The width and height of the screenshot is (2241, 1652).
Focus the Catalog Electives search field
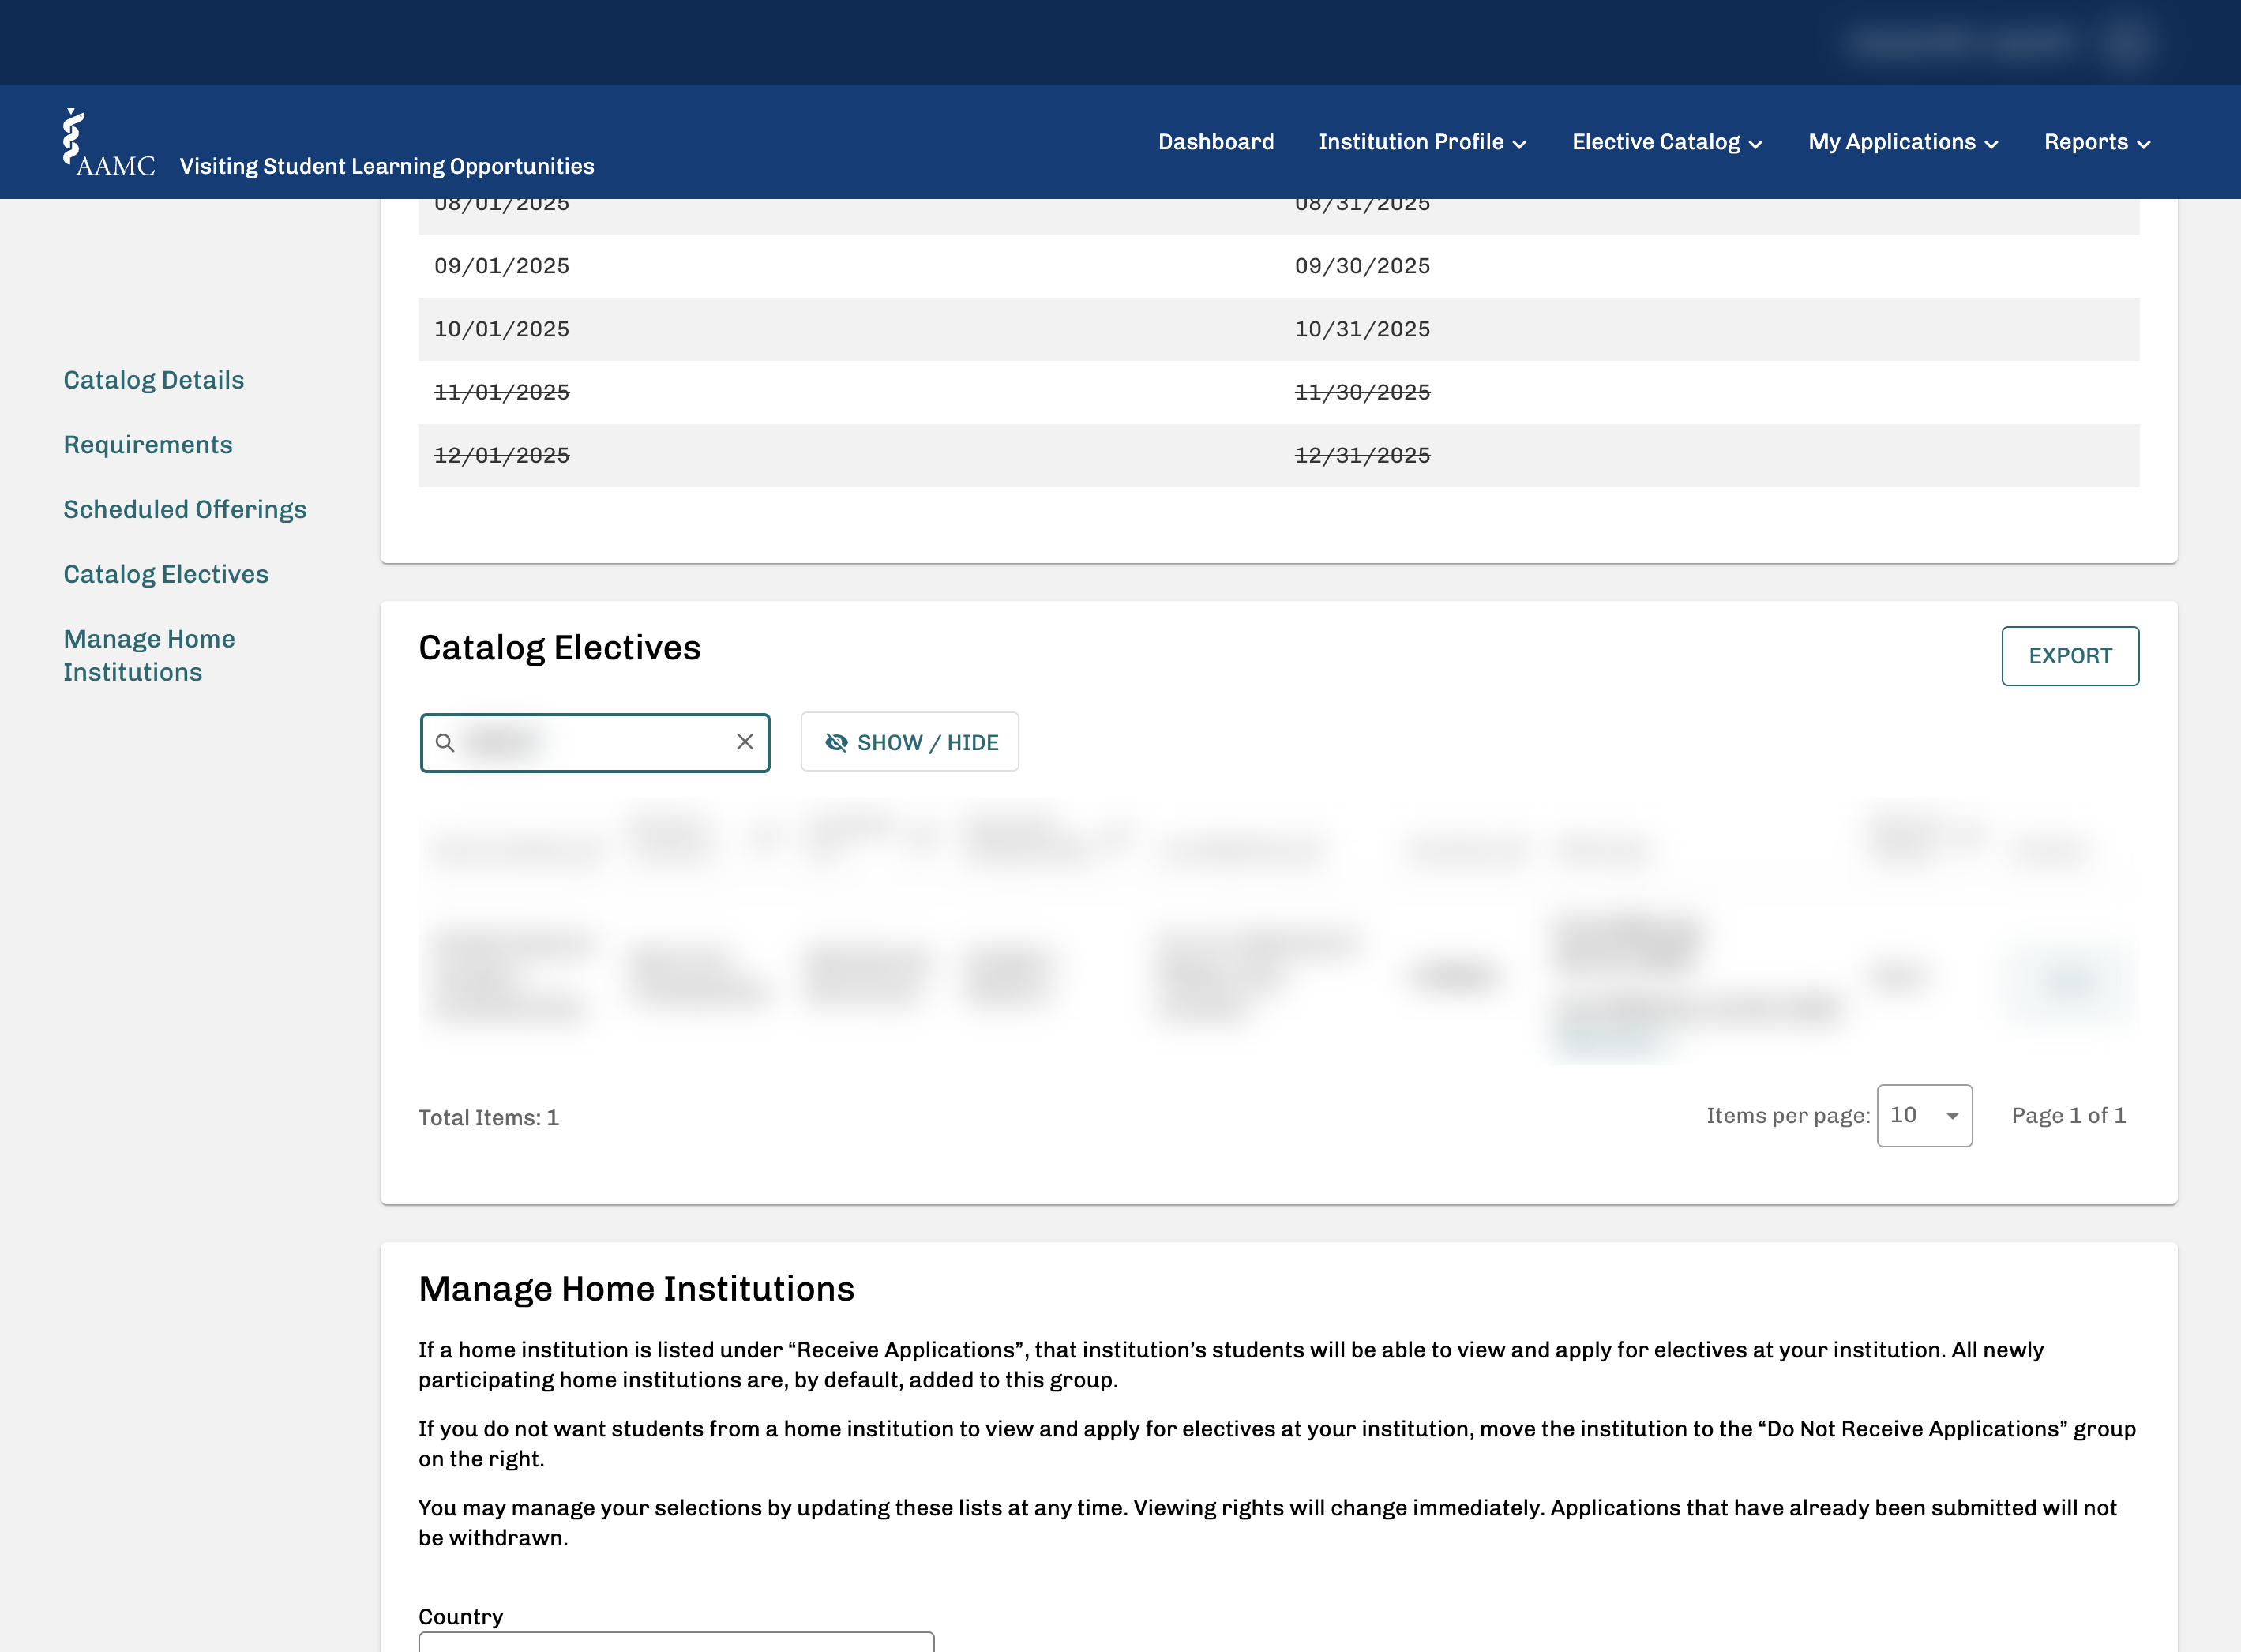click(x=595, y=743)
